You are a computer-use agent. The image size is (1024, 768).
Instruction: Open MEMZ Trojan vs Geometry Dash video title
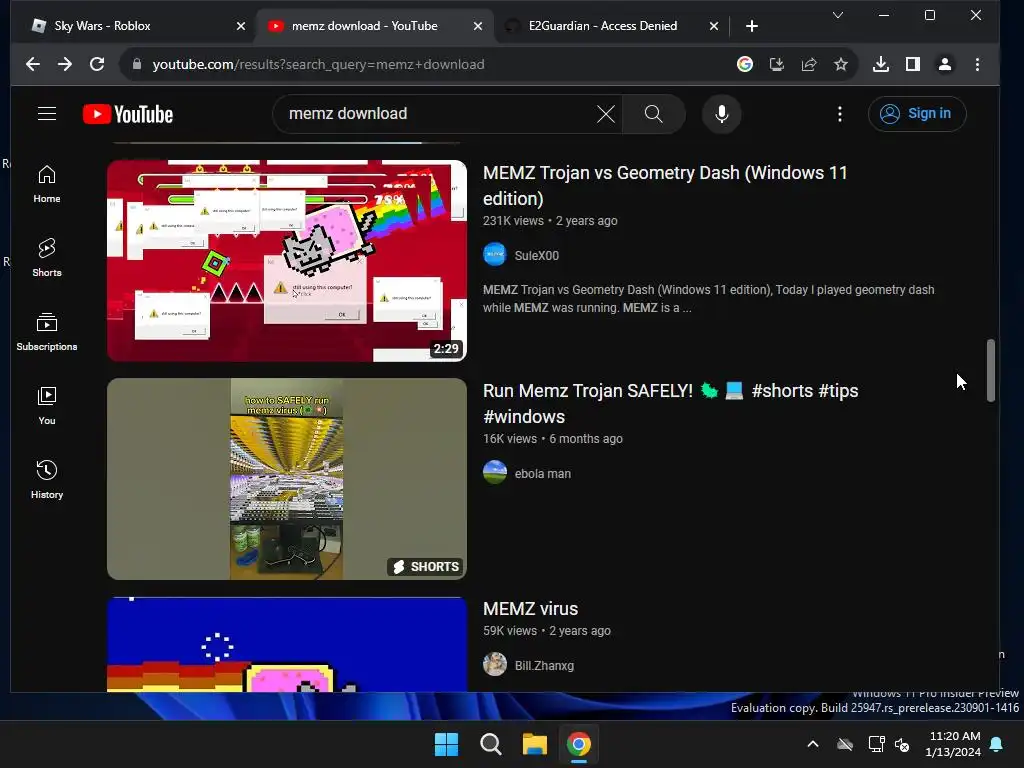[665, 185]
